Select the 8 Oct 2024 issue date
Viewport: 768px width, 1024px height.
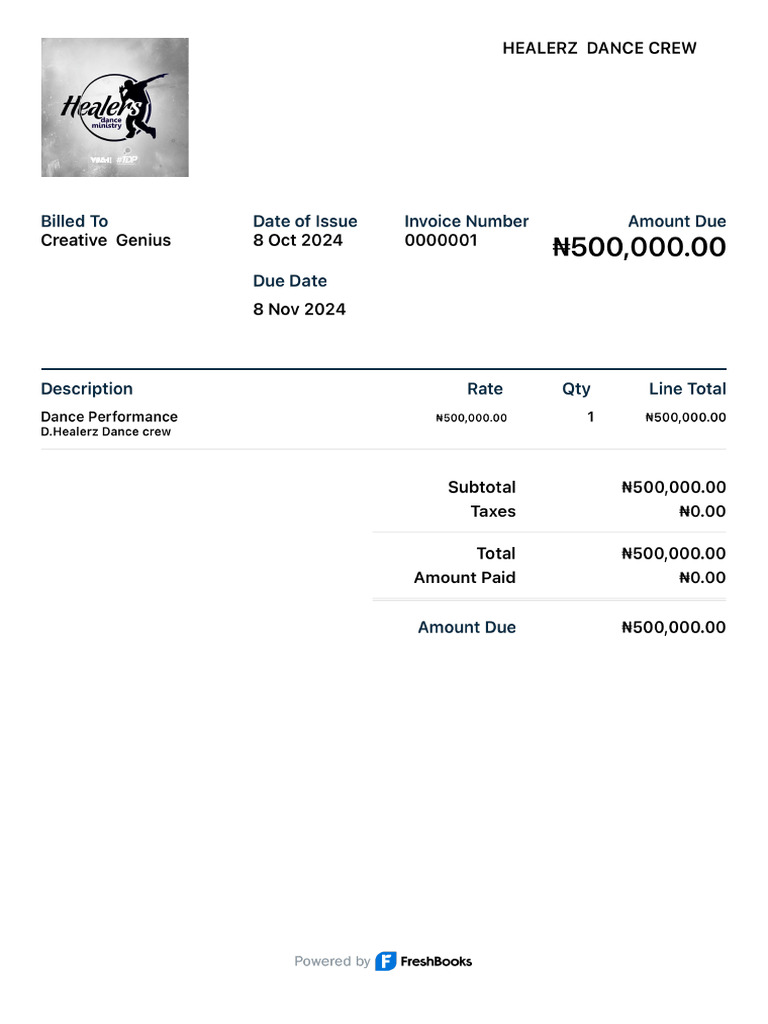298,240
